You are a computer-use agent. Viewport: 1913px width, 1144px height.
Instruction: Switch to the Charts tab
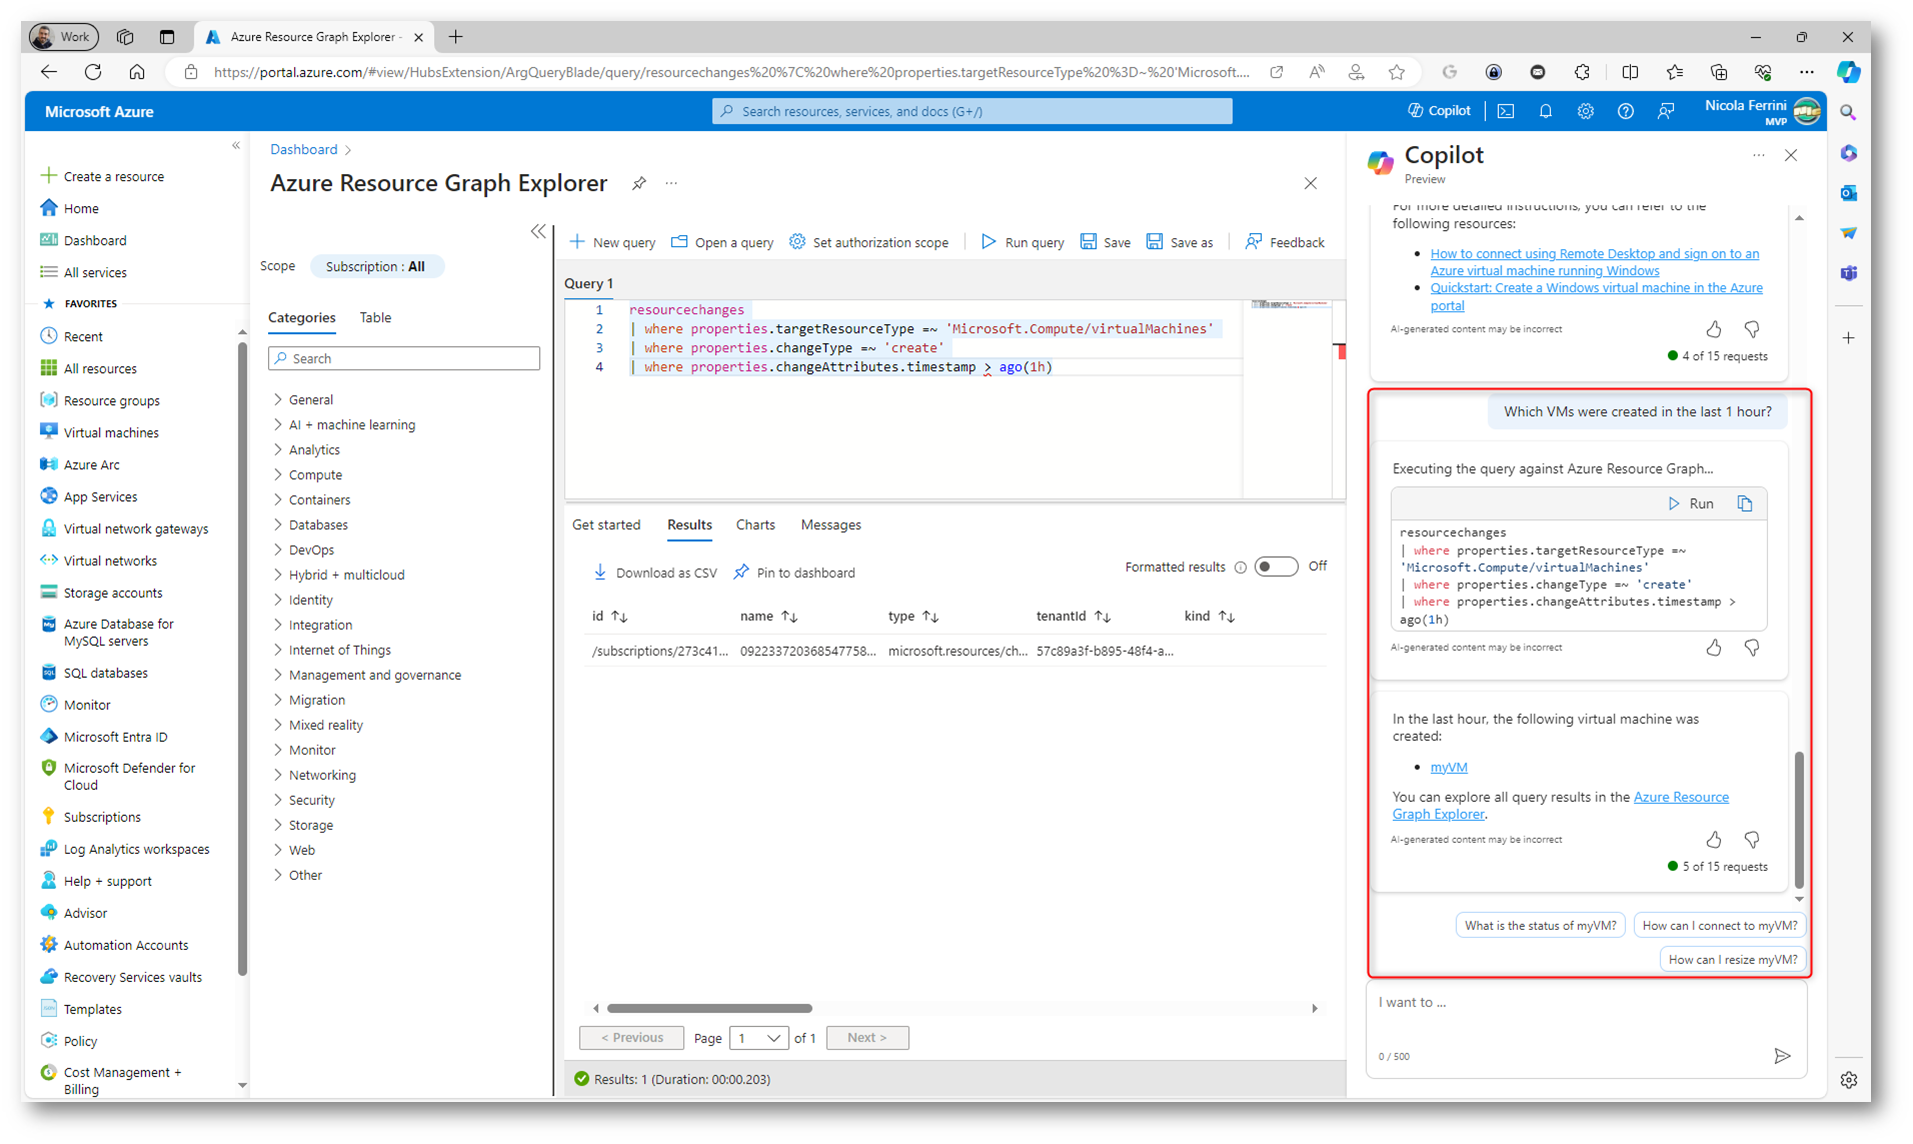click(755, 525)
